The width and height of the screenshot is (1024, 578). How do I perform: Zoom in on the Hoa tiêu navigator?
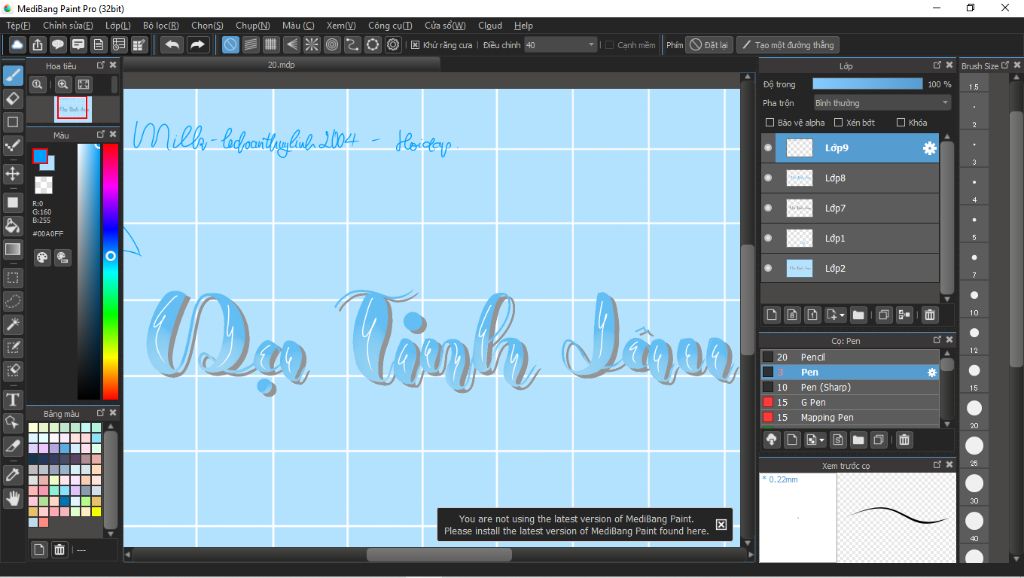click(63, 84)
